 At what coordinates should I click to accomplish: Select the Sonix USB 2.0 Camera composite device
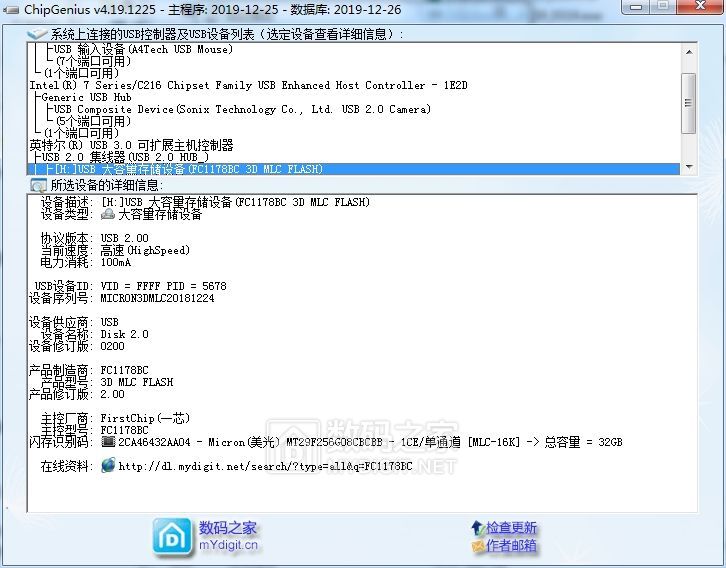(x=242, y=109)
